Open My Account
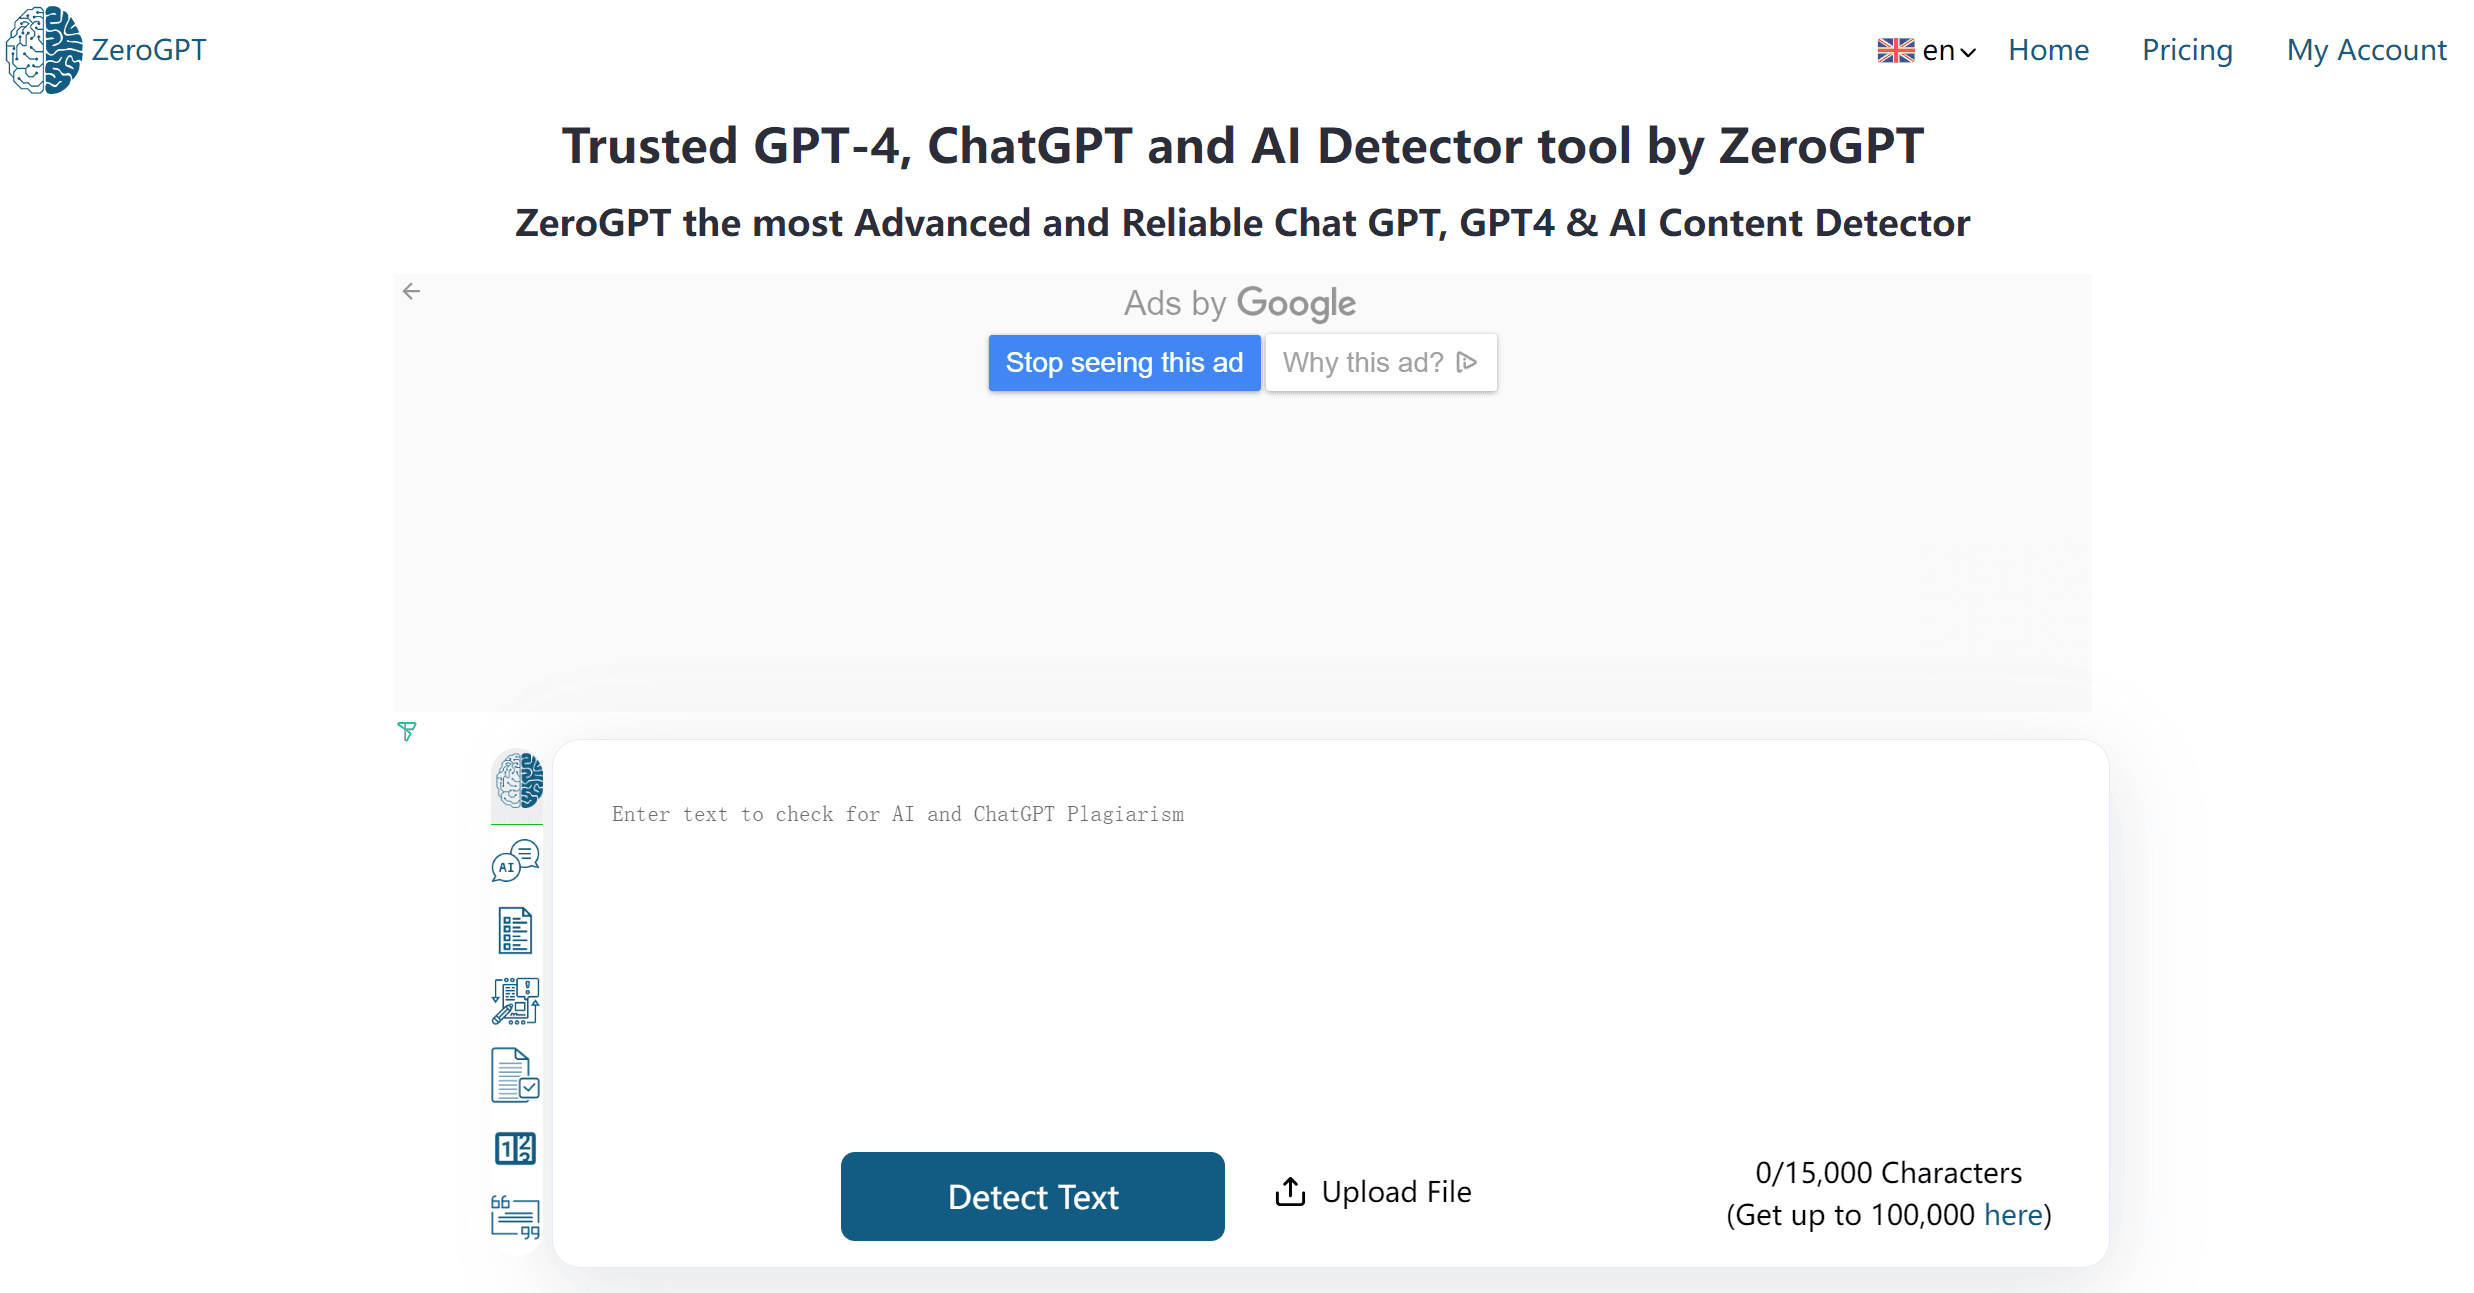This screenshot has height=1293, width=2474. pos(2366,49)
